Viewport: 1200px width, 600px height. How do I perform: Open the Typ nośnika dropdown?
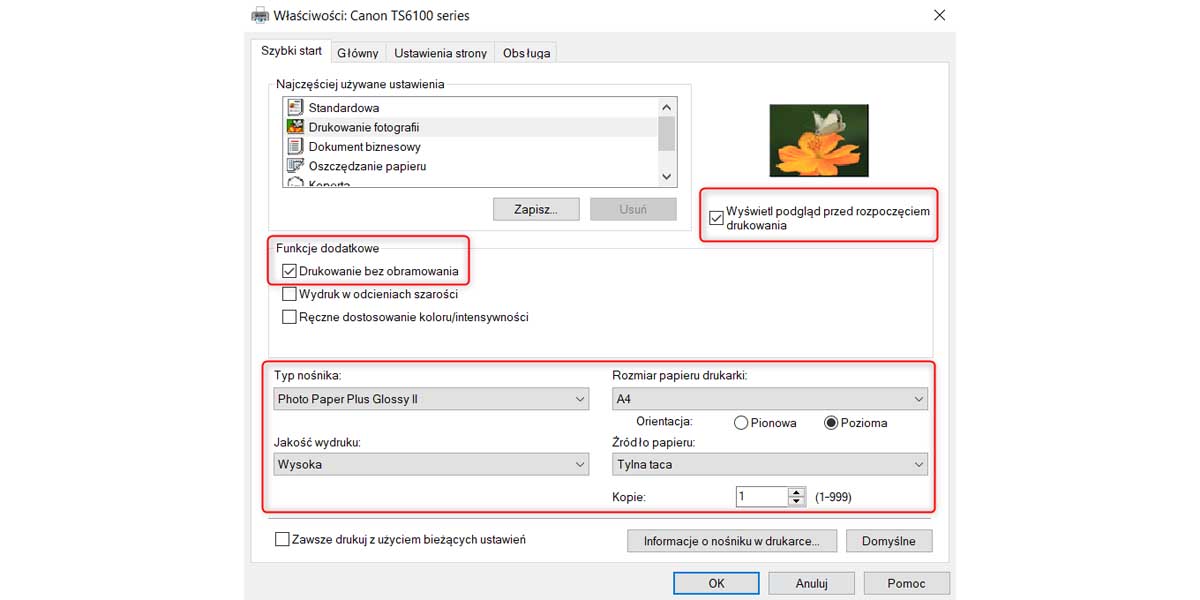point(432,399)
